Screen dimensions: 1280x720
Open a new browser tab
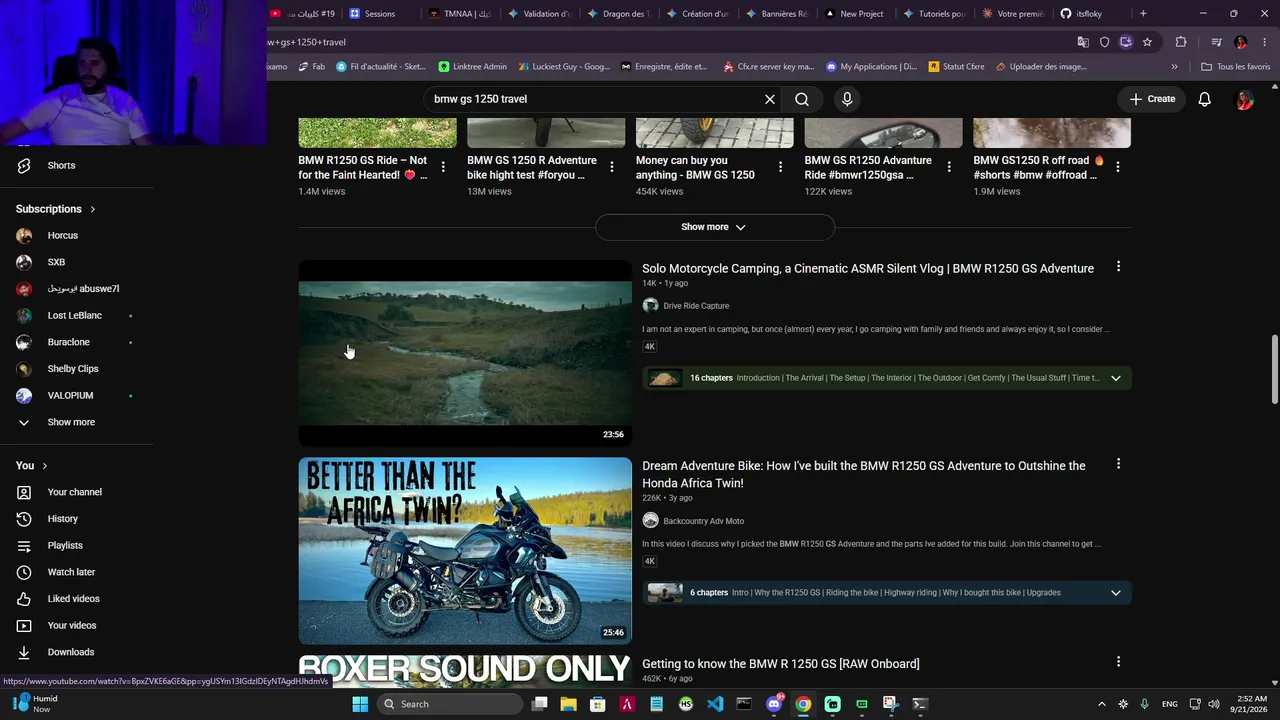click(1143, 14)
